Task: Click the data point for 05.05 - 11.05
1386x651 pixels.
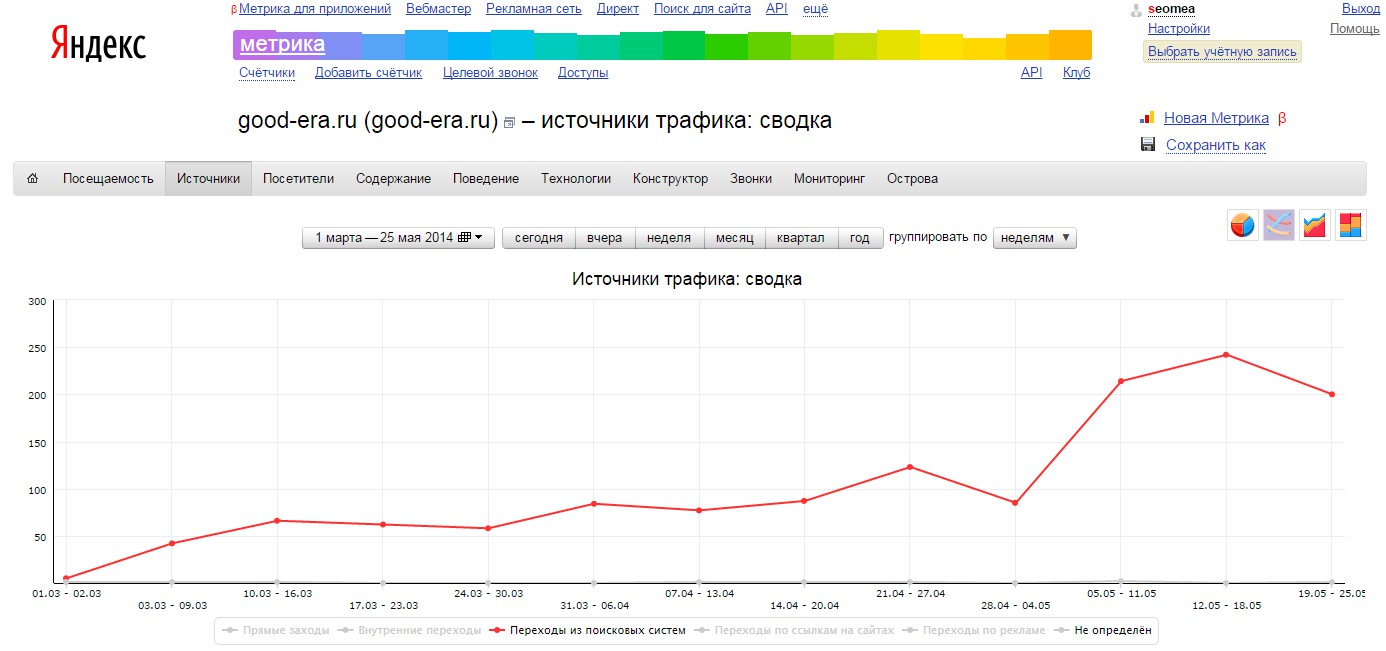Action: [x=1121, y=381]
